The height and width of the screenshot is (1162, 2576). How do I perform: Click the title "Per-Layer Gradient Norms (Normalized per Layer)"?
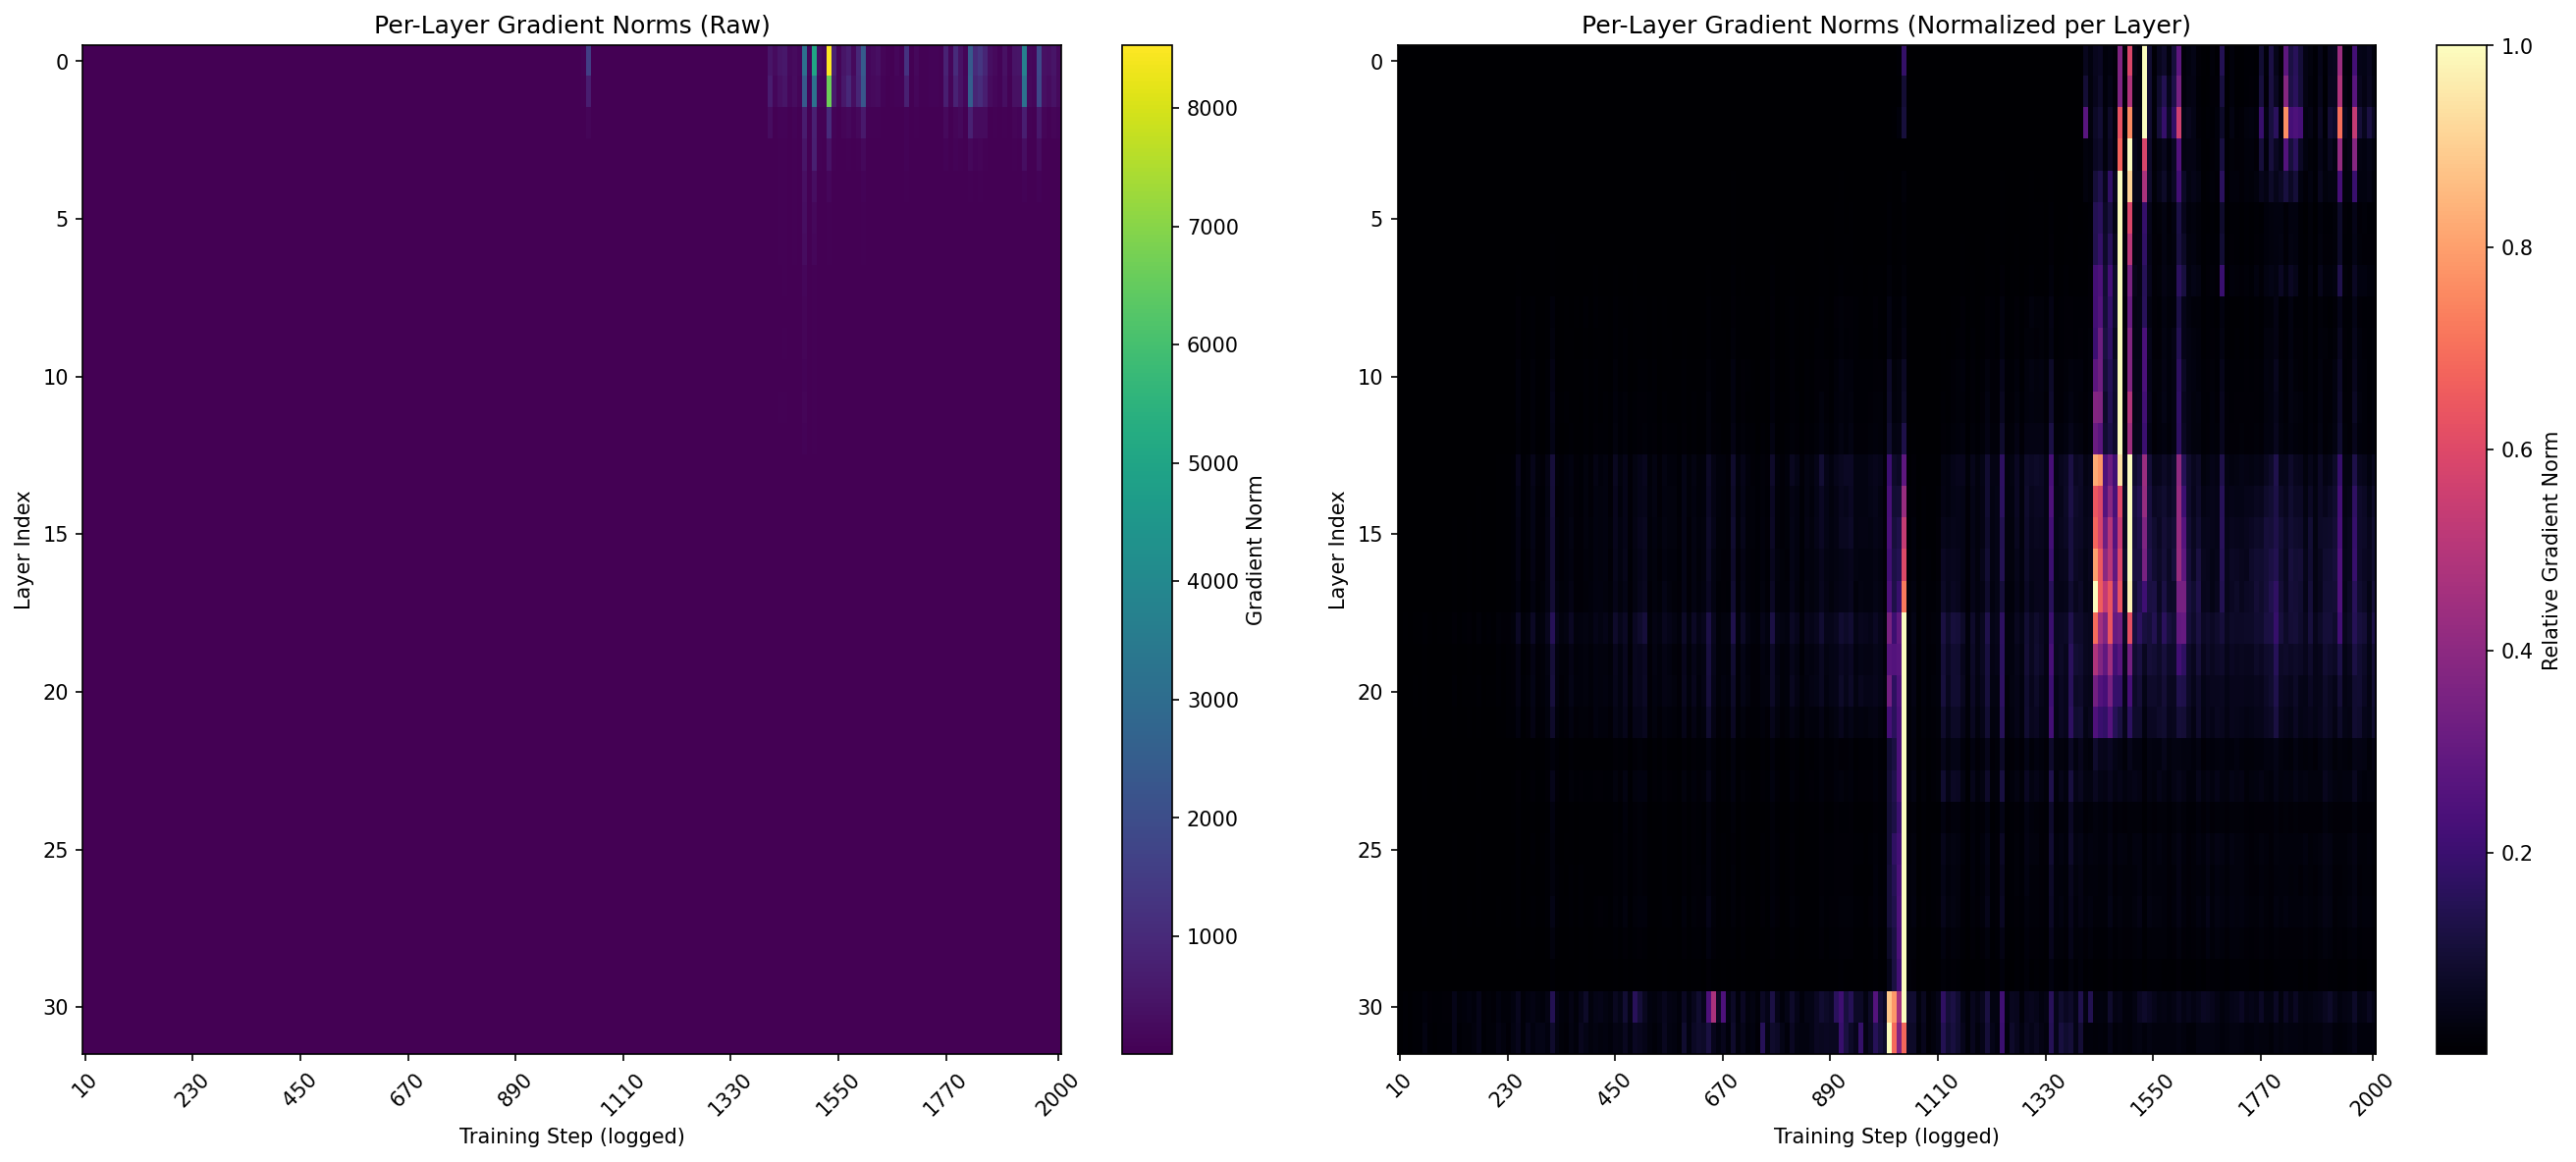coord(1886,25)
